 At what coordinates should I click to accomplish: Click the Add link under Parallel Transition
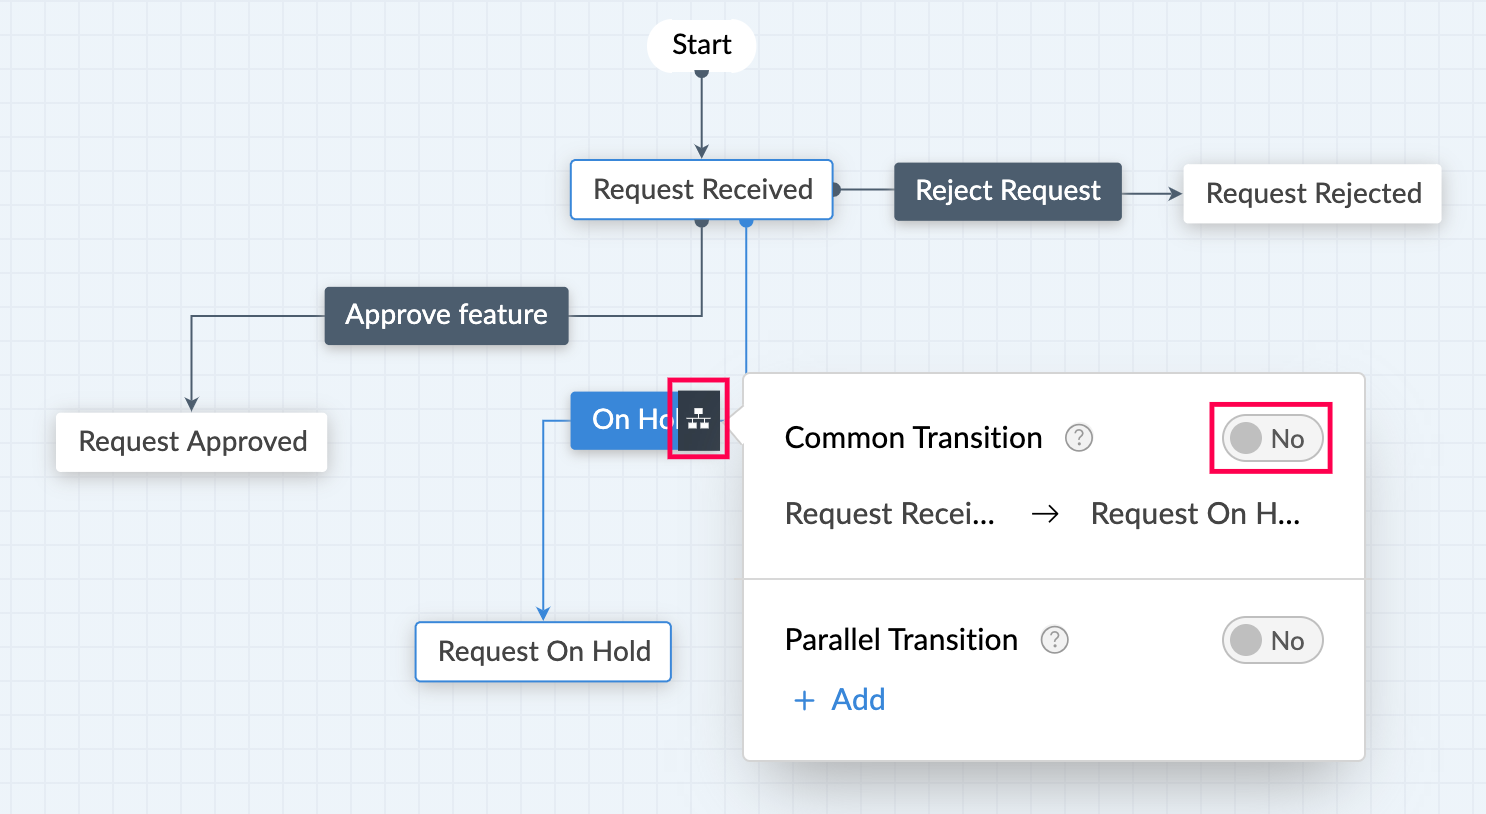[858, 700]
